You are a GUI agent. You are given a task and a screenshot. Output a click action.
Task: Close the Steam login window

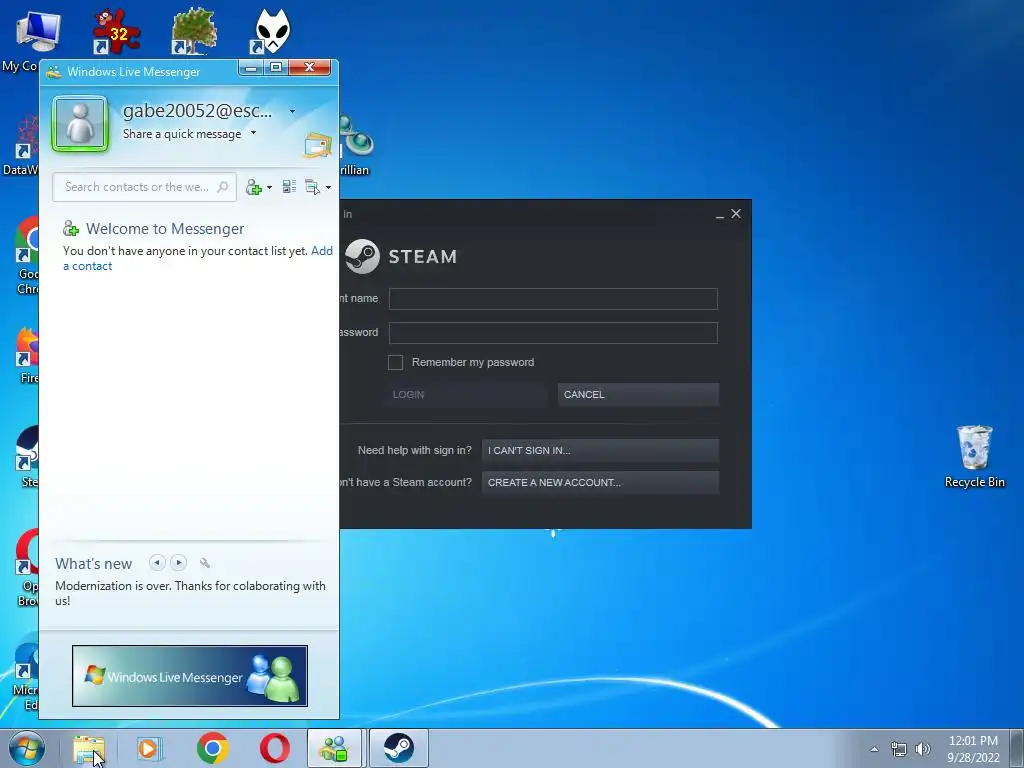[736, 214]
